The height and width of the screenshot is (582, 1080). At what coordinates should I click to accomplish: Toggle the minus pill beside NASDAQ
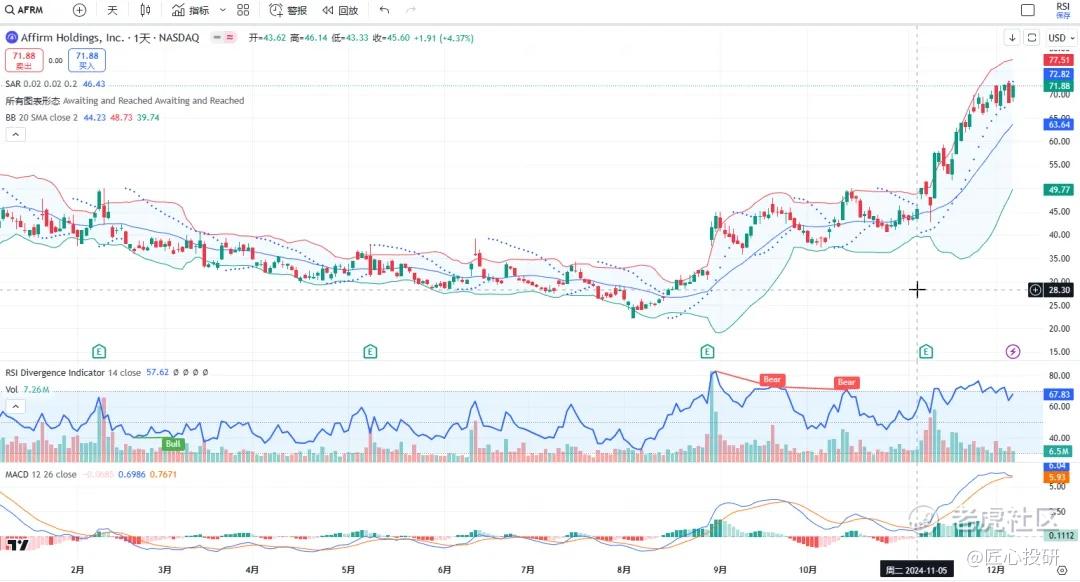click(217, 37)
